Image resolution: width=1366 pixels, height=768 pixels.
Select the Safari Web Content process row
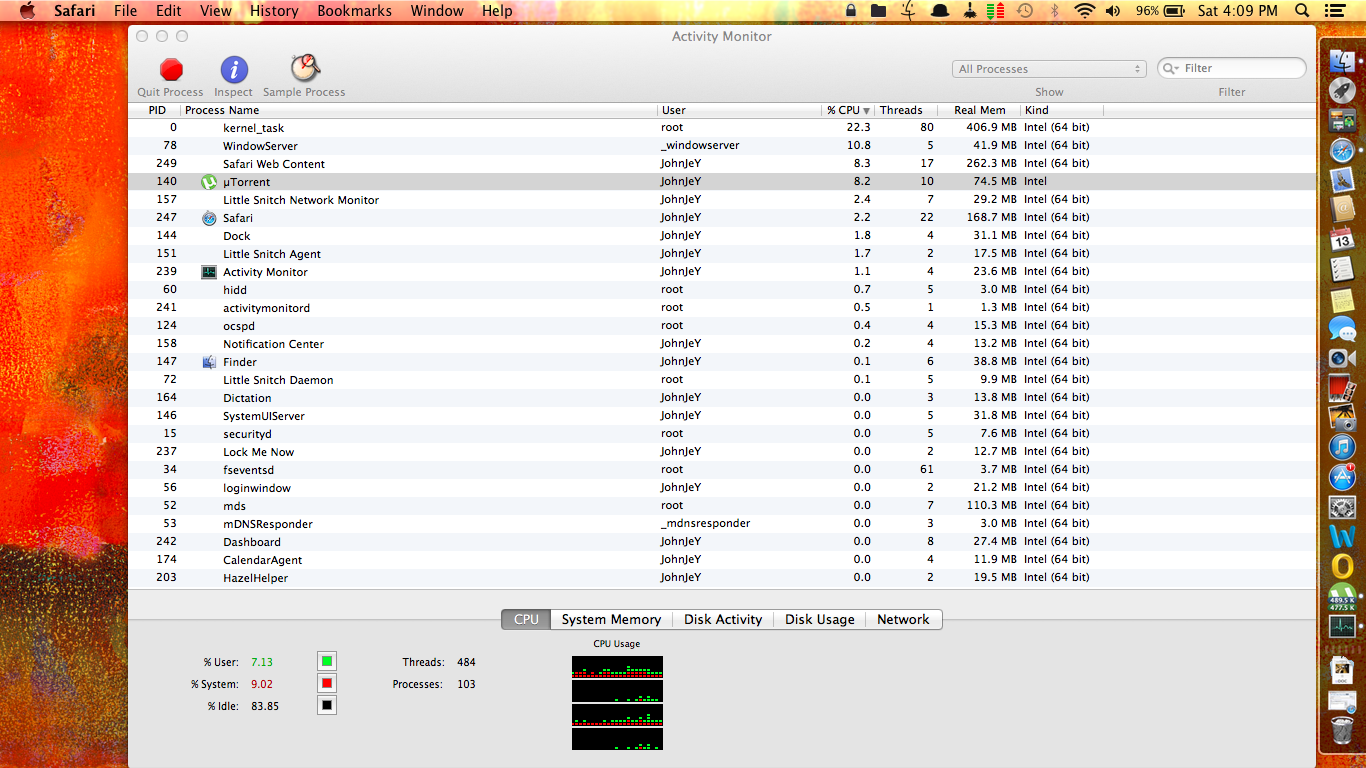pos(721,164)
